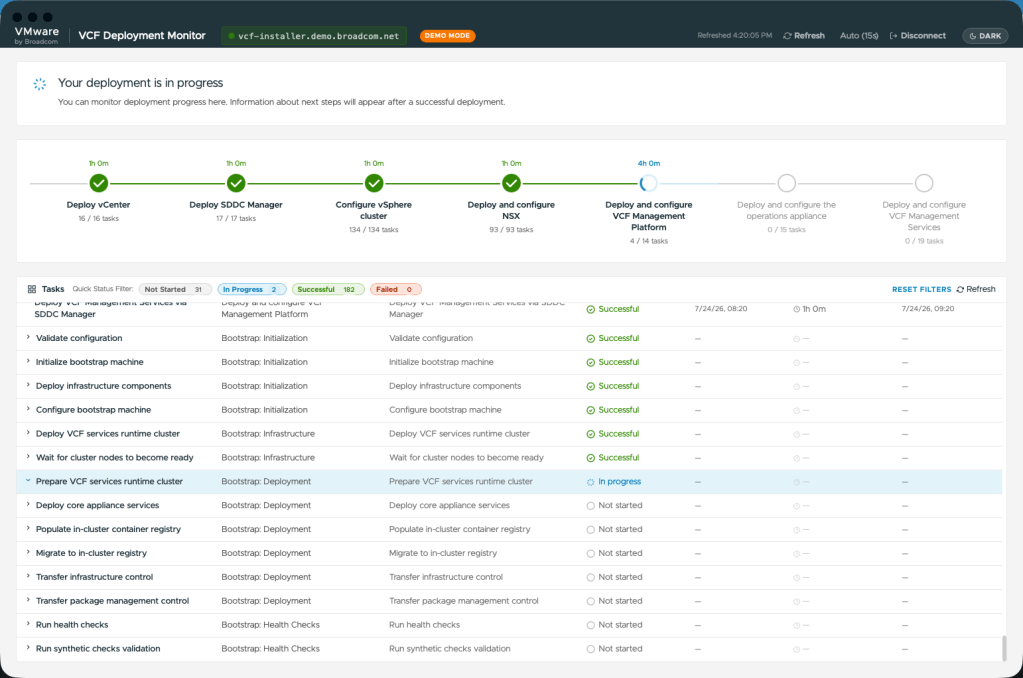Image resolution: width=1023 pixels, height=678 pixels.
Task: Click Successful icon for Deploy VCF services runtime
Action: pos(590,434)
